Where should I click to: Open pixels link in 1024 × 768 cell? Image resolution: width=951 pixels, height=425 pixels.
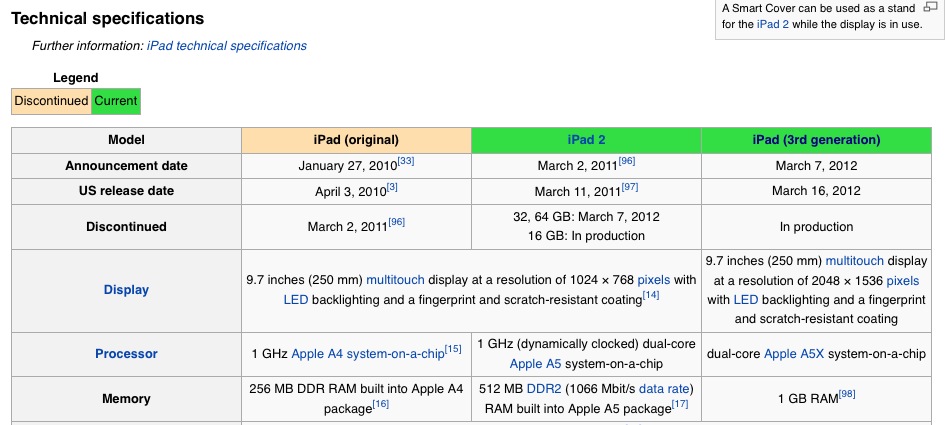(x=654, y=280)
